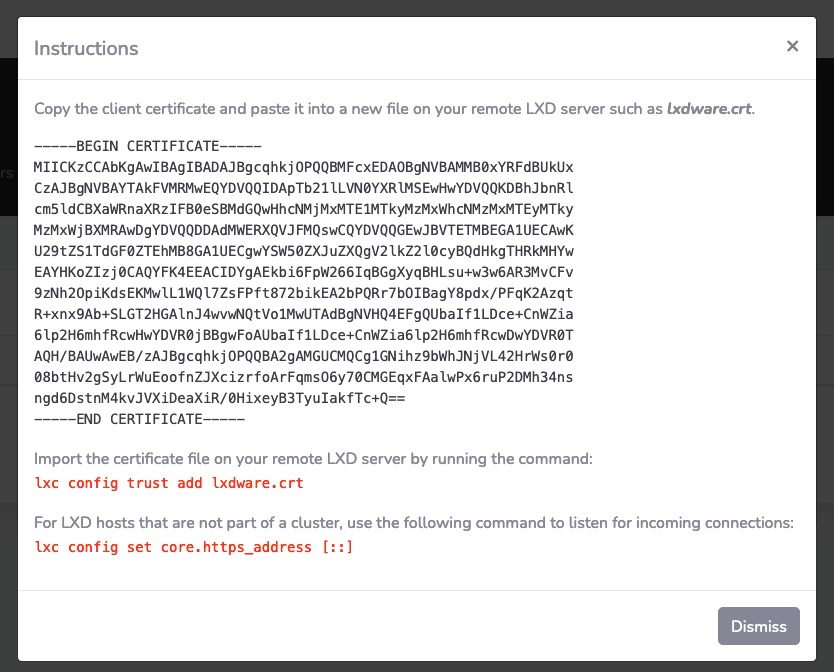Click the 'Import the certificate file' instruction text
Screen dimensions: 834x672
click(x=313, y=459)
